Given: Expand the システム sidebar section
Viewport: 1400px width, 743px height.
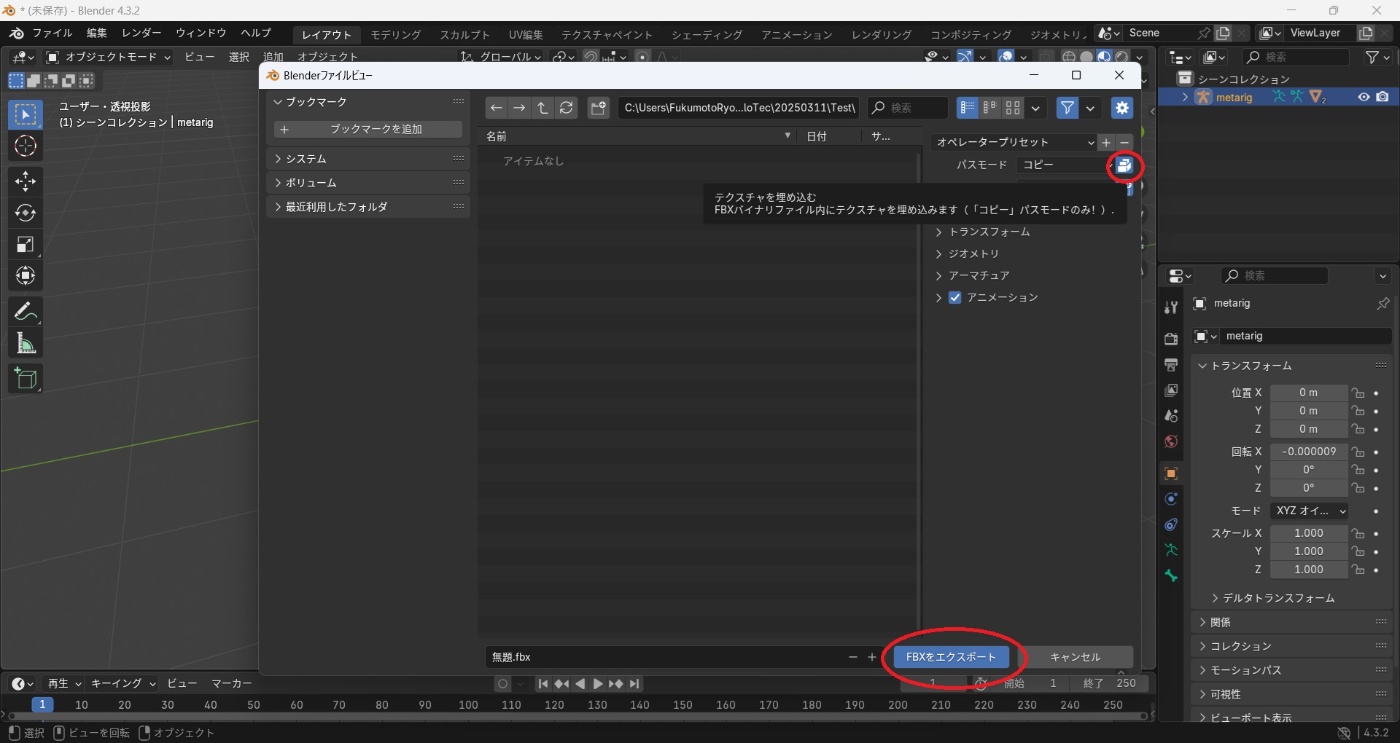Looking at the screenshot, I should [368, 159].
